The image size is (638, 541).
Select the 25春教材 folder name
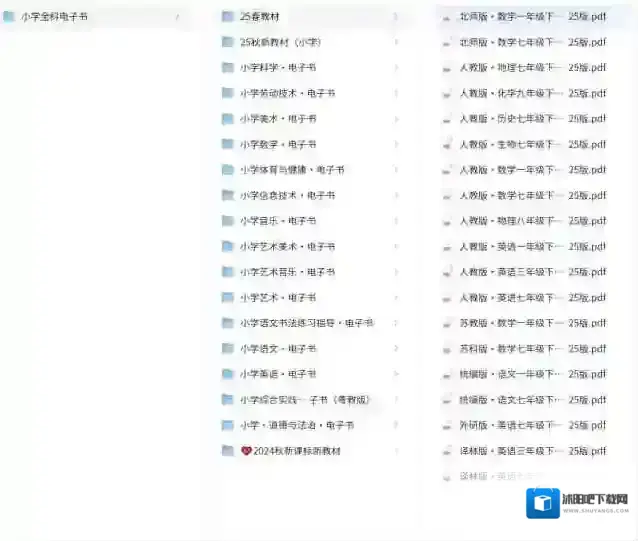[260, 17]
